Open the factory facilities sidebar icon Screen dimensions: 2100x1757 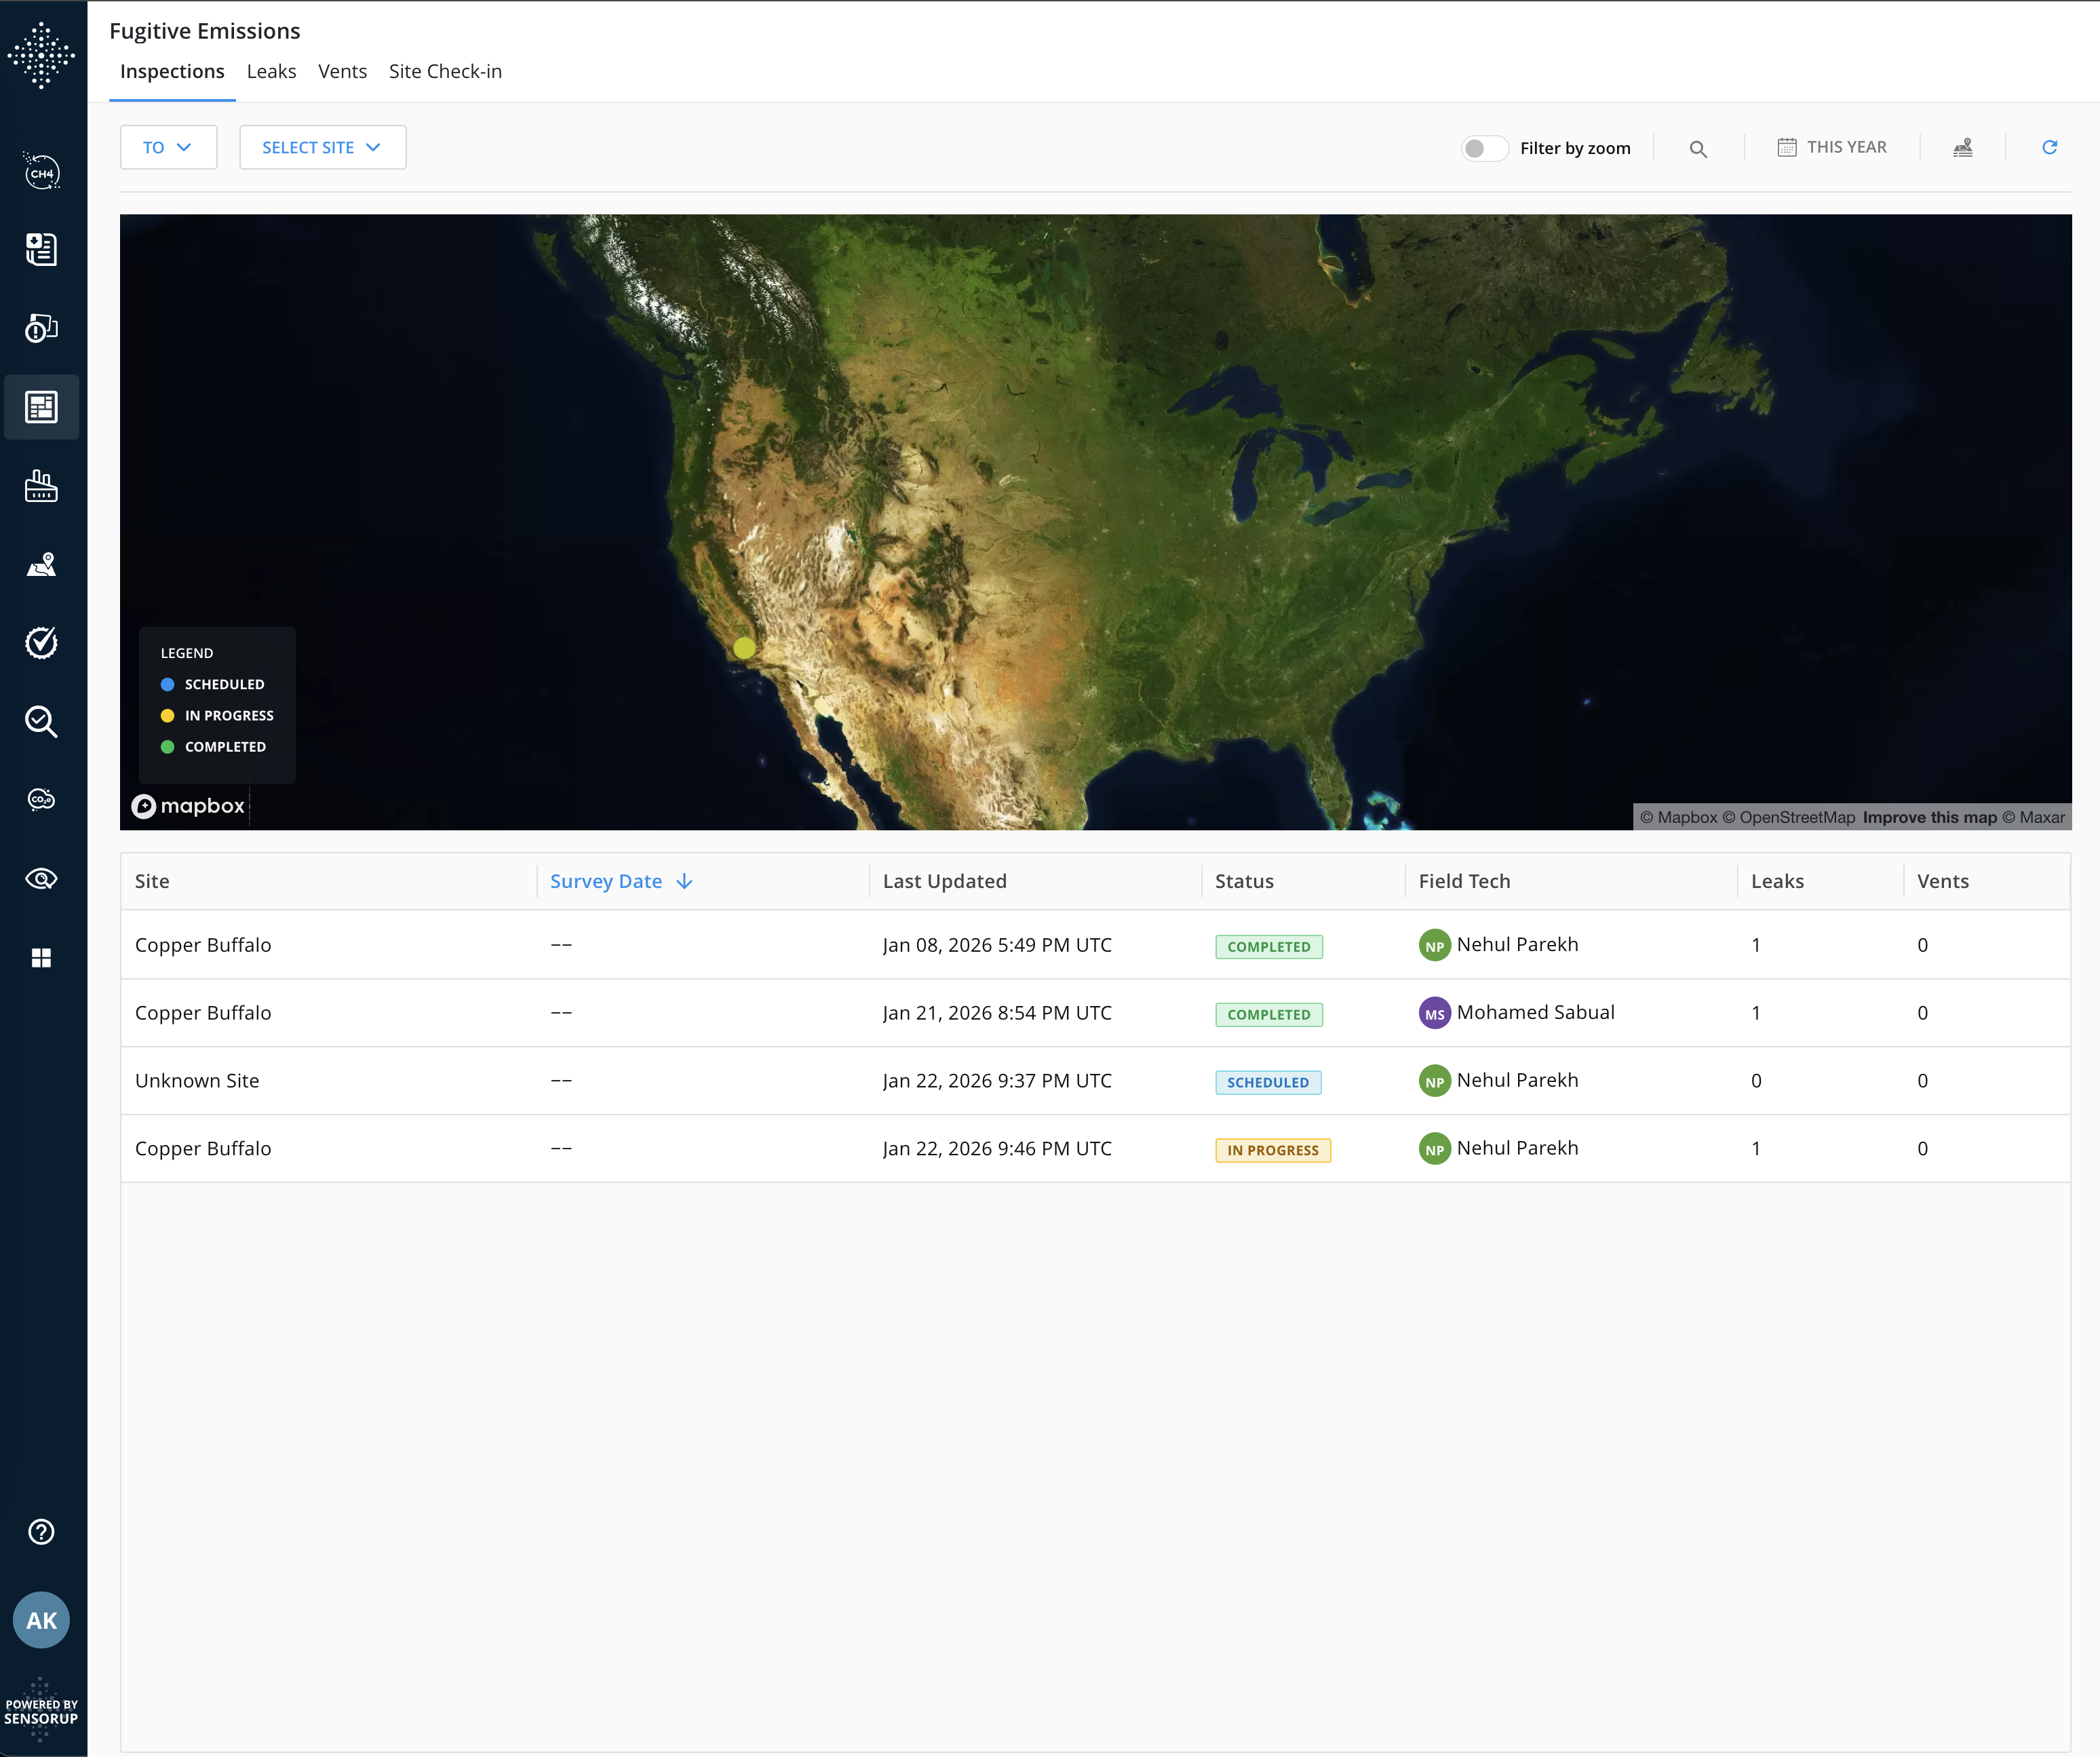click(x=41, y=486)
